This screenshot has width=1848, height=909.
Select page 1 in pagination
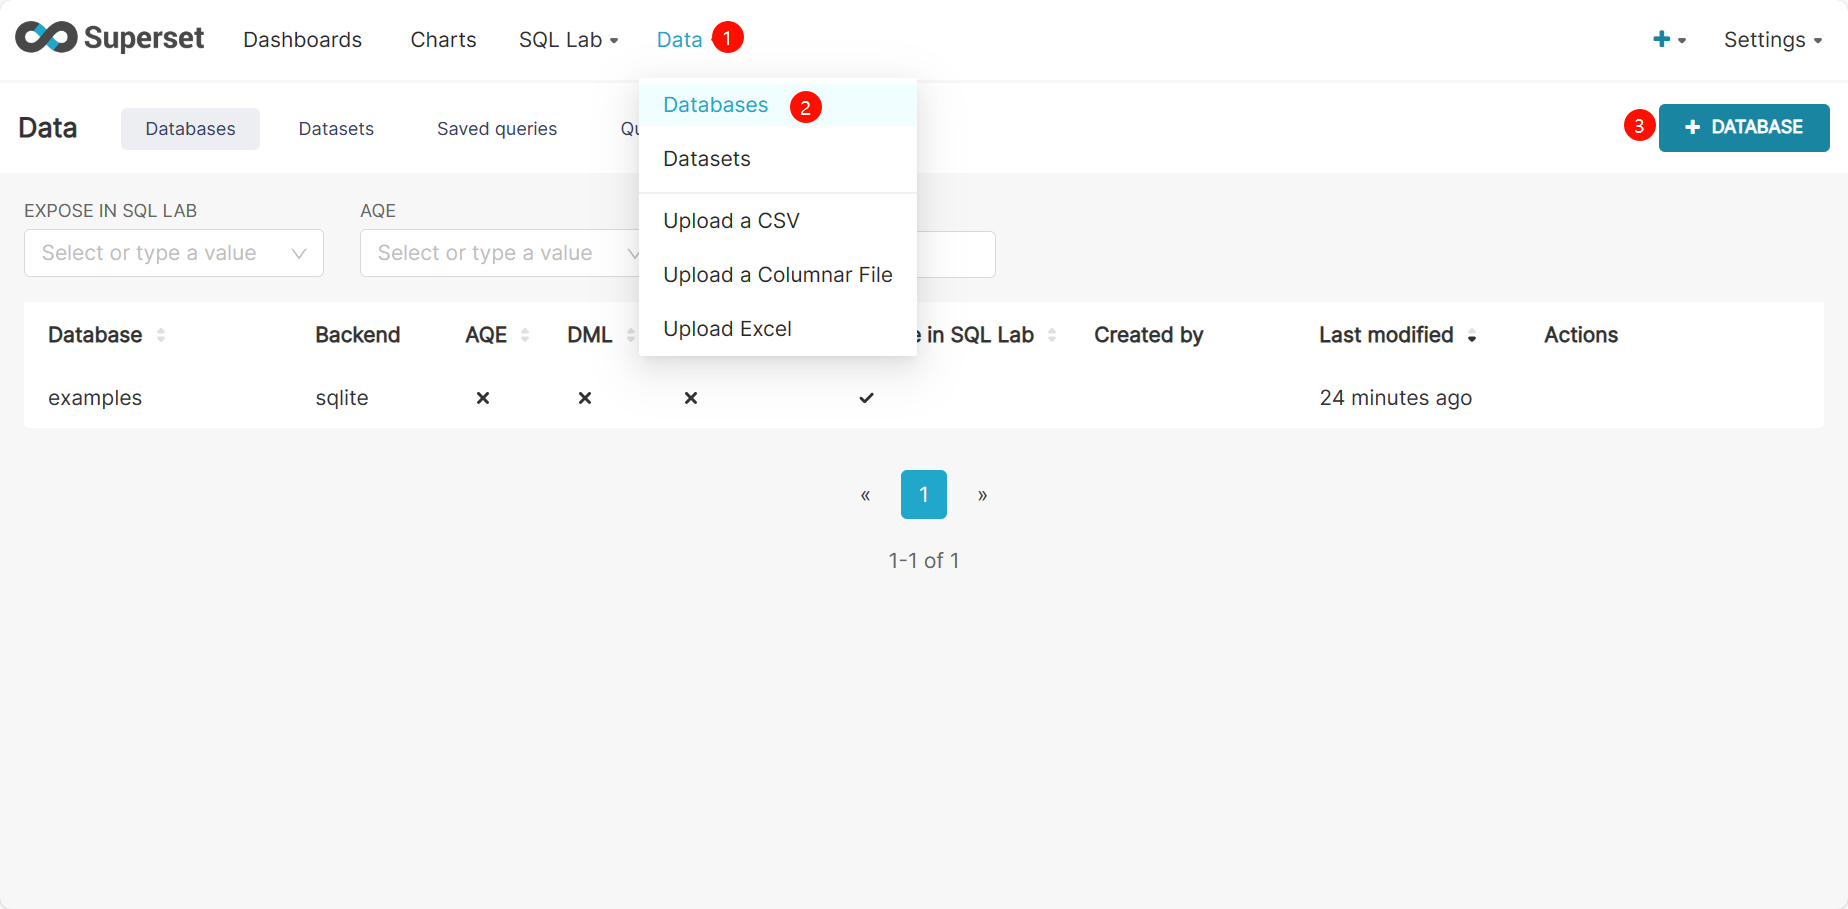point(924,495)
